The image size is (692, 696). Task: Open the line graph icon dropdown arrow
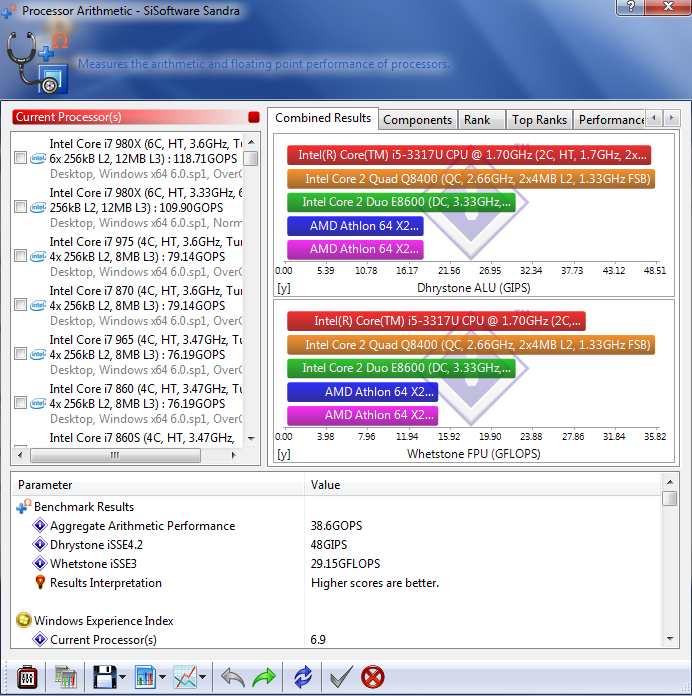(x=203, y=677)
